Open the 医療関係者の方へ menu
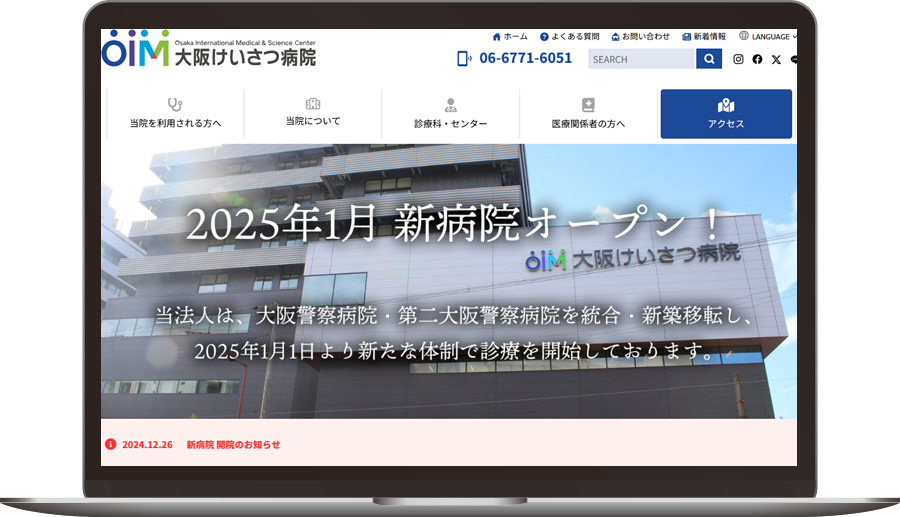The height and width of the screenshot is (517, 900). tap(588, 114)
